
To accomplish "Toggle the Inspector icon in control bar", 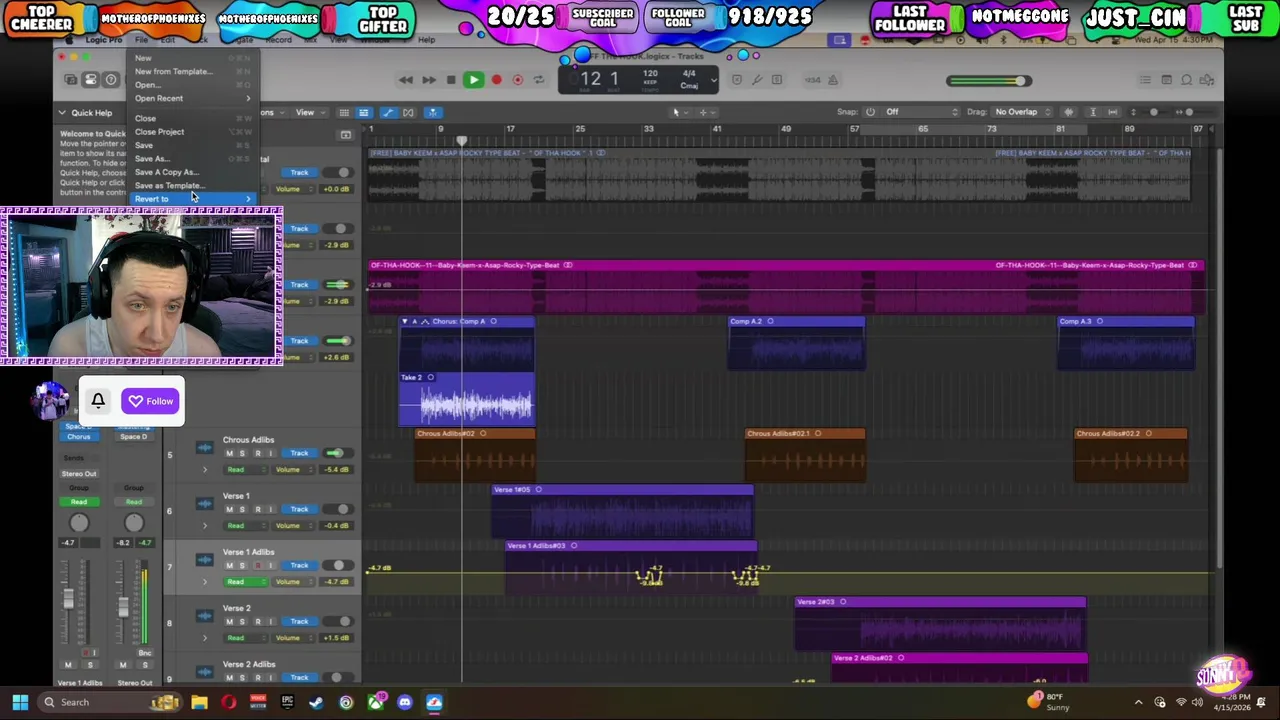I will (90, 80).
